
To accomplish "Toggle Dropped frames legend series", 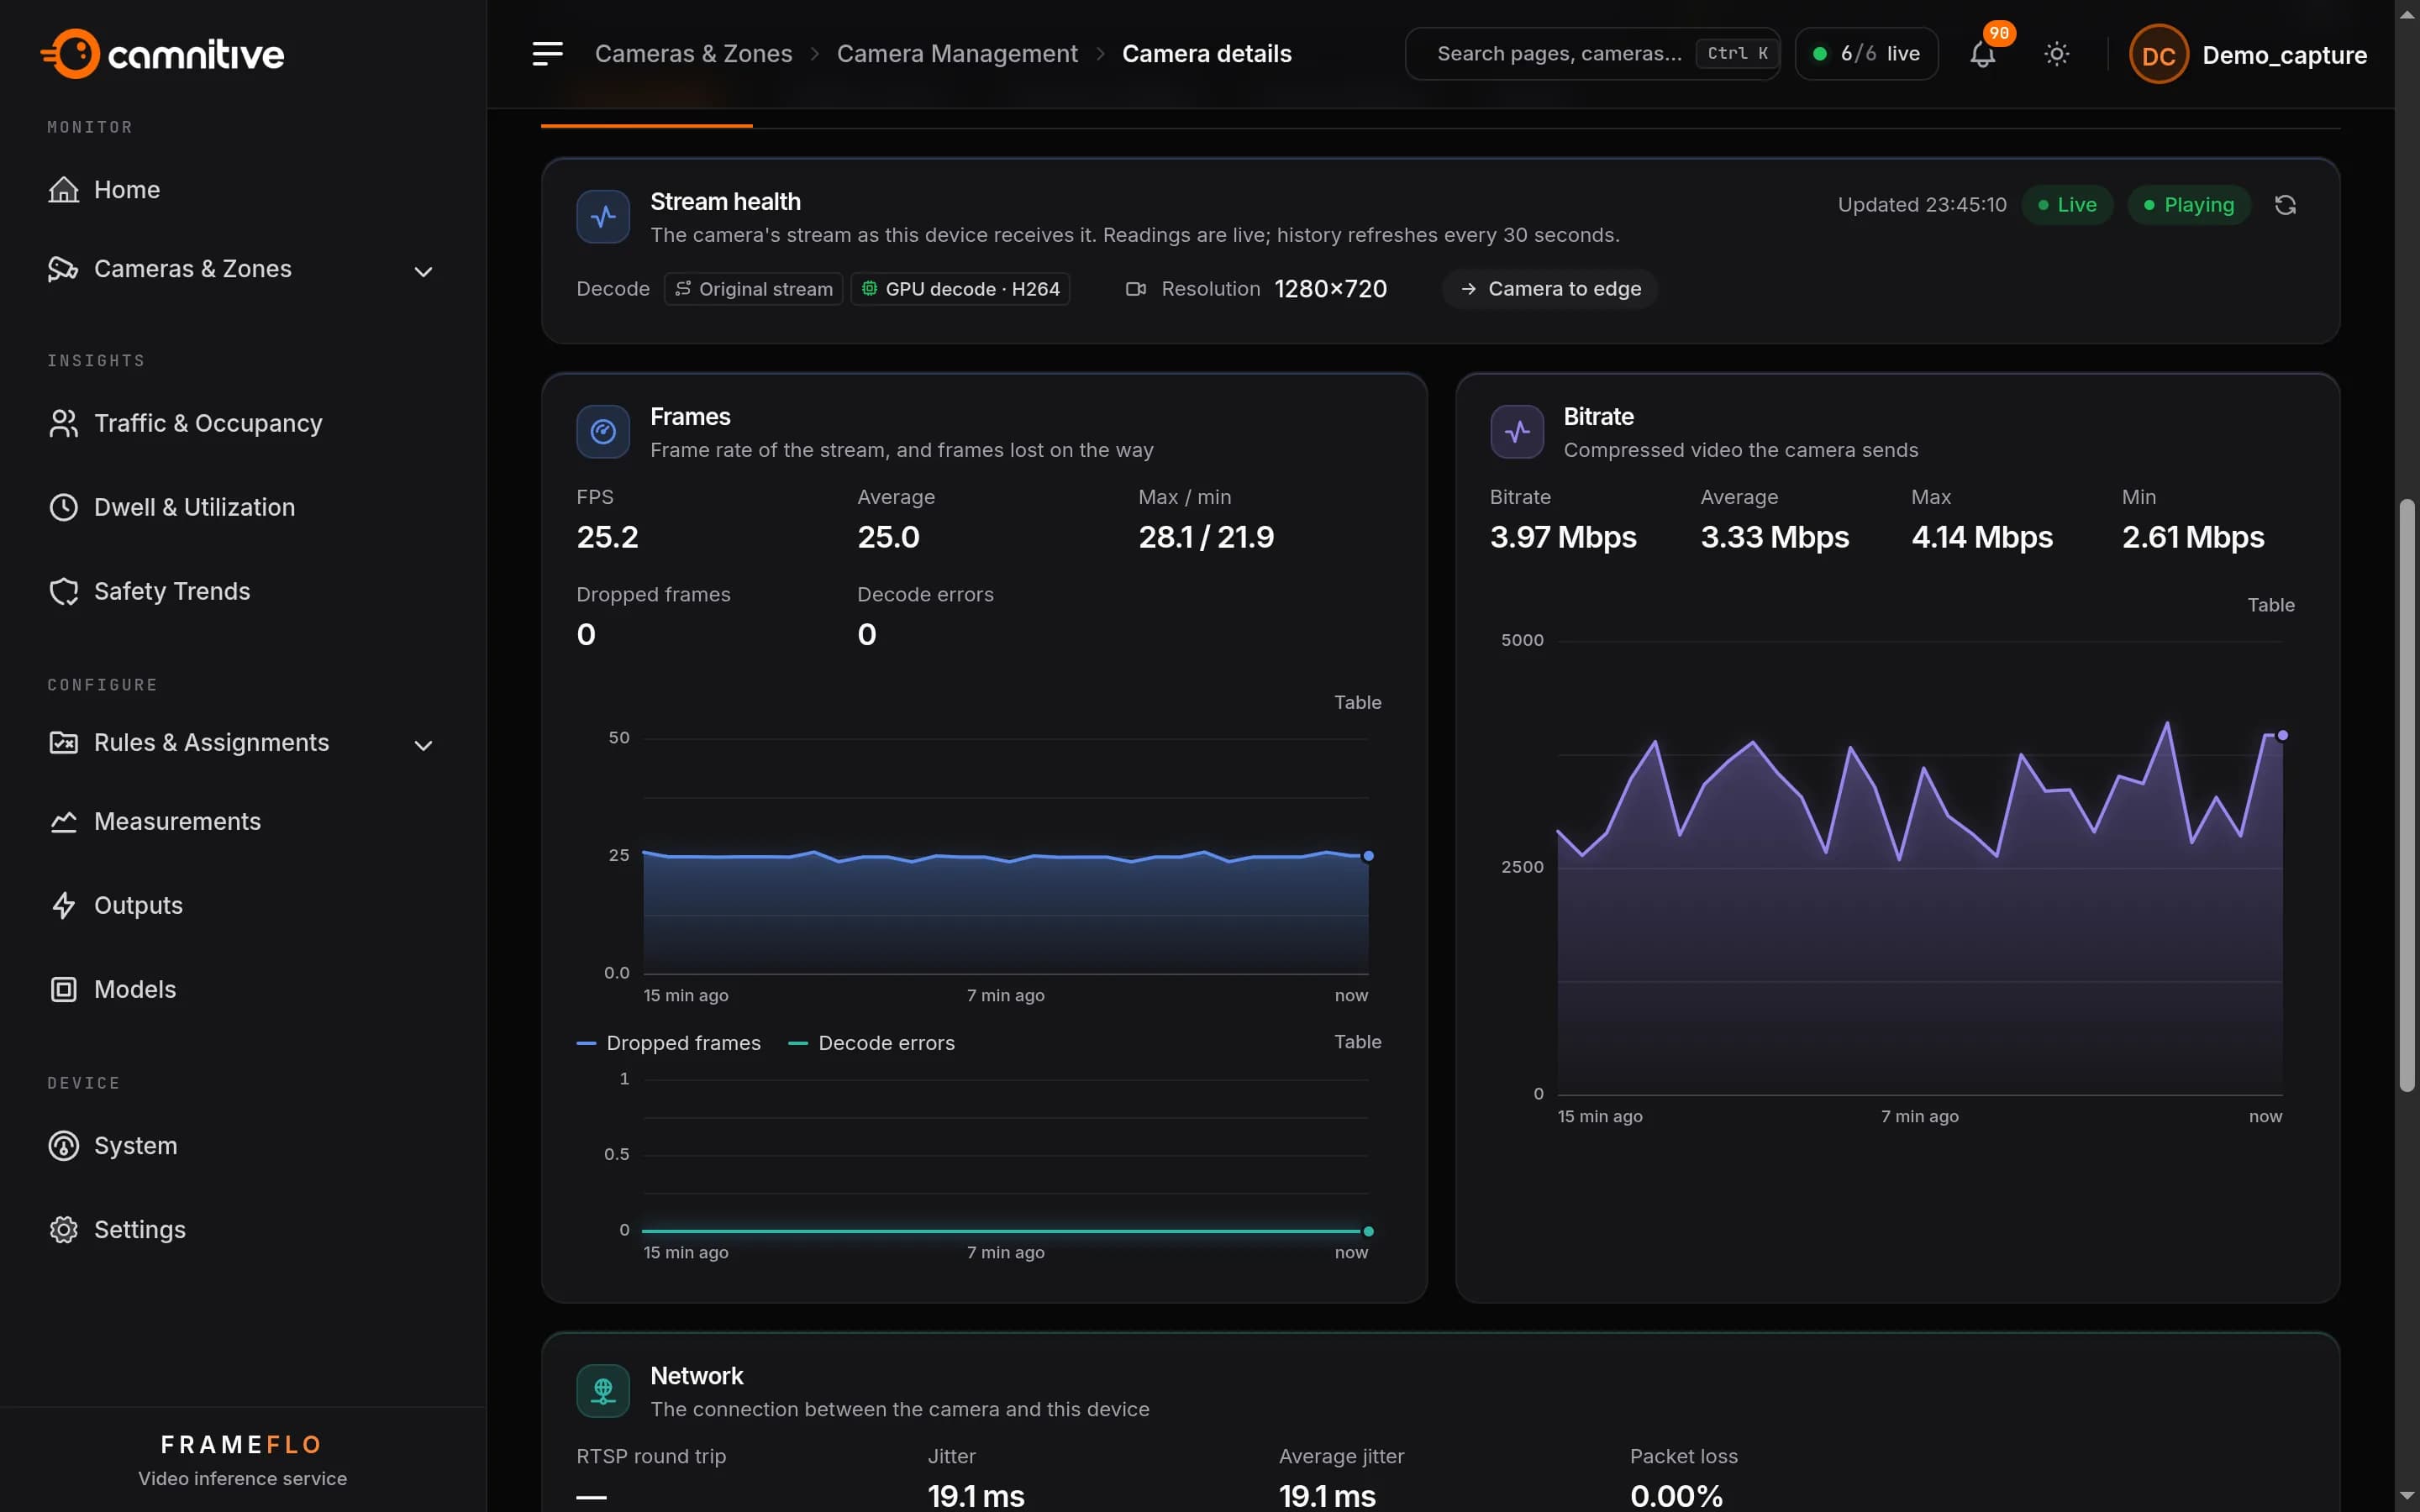I will [669, 1043].
